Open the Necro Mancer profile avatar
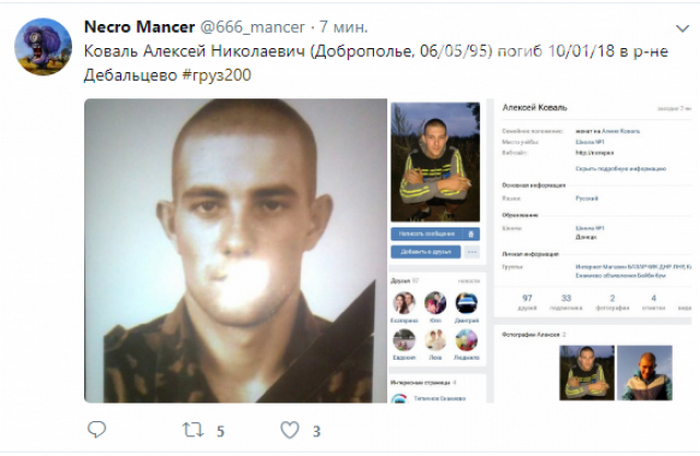This screenshot has width=700, height=456. pyautogui.click(x=43, y=46)
